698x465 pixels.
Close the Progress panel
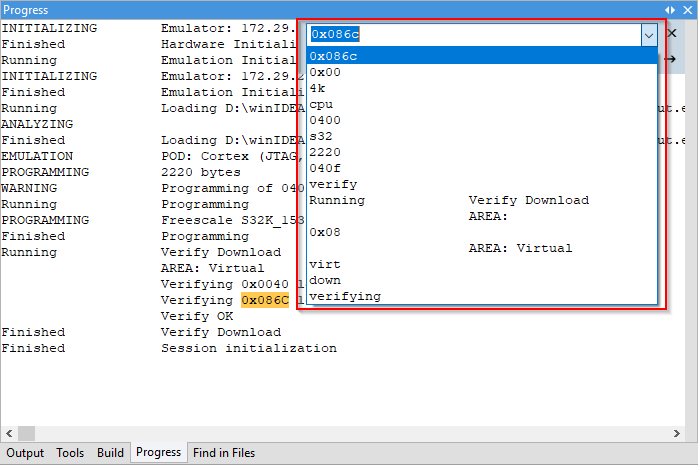687,9
